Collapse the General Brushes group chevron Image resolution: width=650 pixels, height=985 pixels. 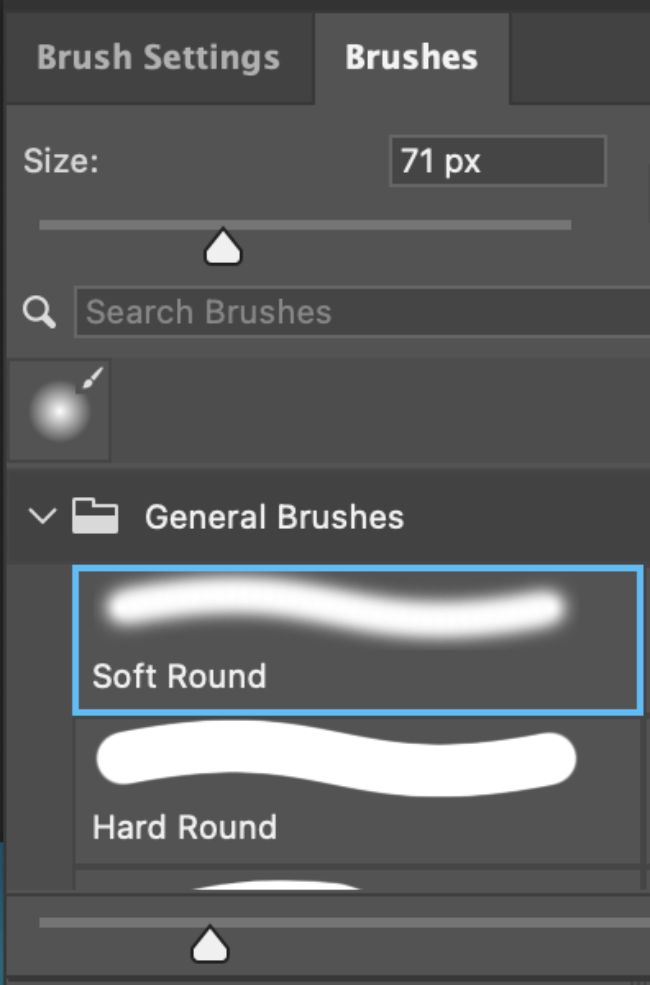40,517
